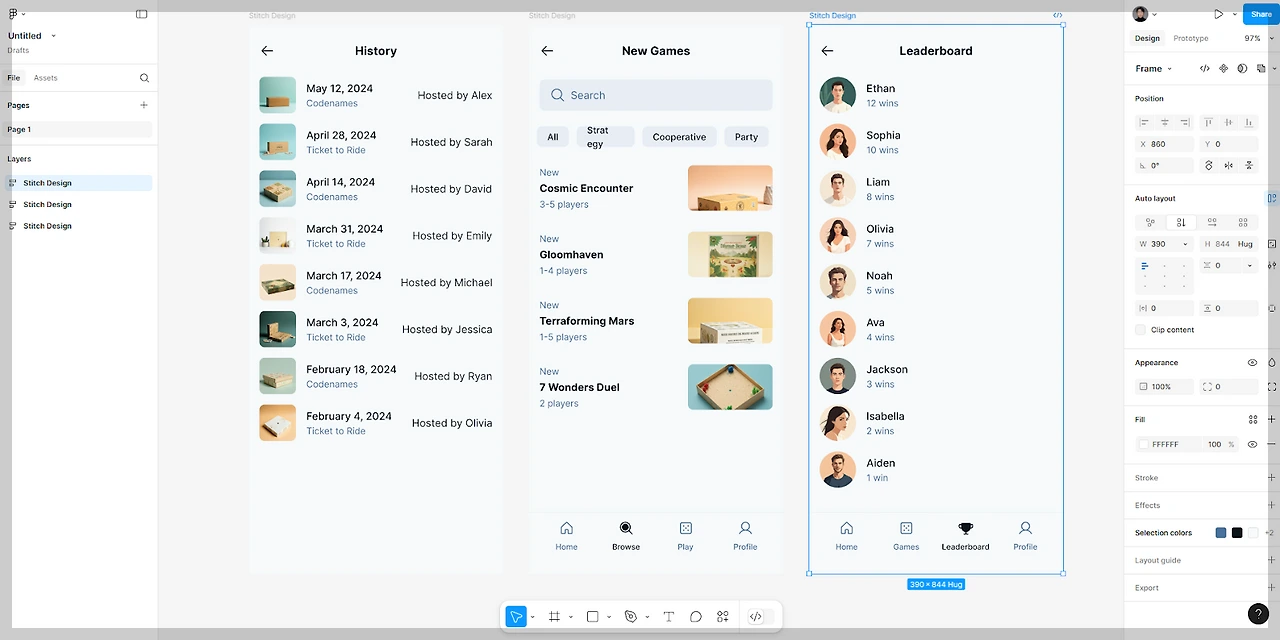Click the X position field showing 860
This screenshot has width=1280, height=640.
click(1164, 144)
